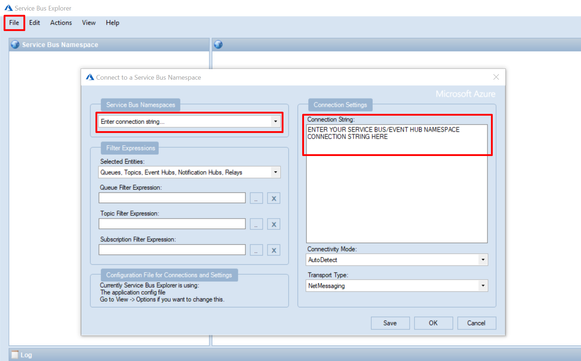Clear the Topic Filter Expression with X
Image resolution: width=581 pixels, height=361 pixels.
274,224
